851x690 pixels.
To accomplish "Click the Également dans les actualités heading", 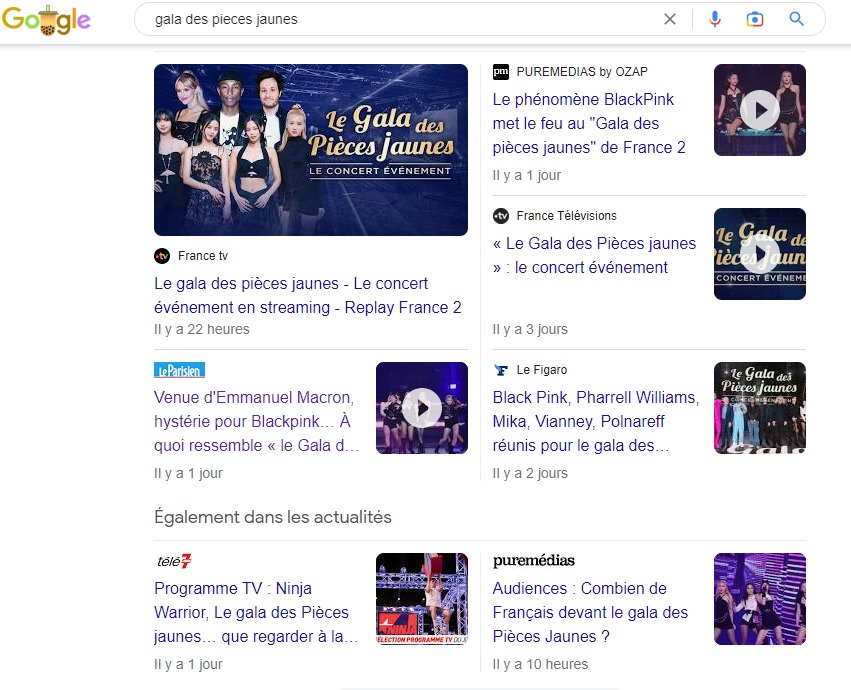I will coord(272,517).
